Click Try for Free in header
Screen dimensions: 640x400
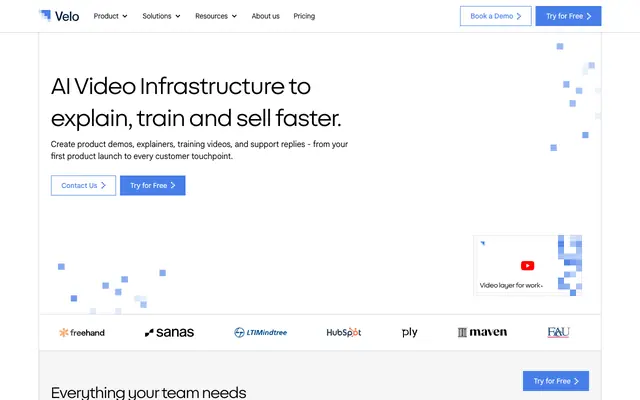568,16
